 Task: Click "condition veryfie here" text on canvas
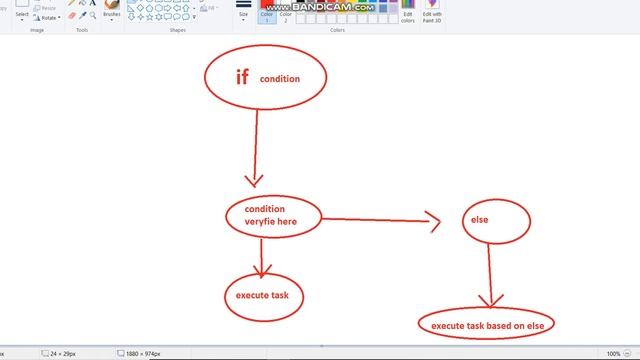[x=271, y=215]
